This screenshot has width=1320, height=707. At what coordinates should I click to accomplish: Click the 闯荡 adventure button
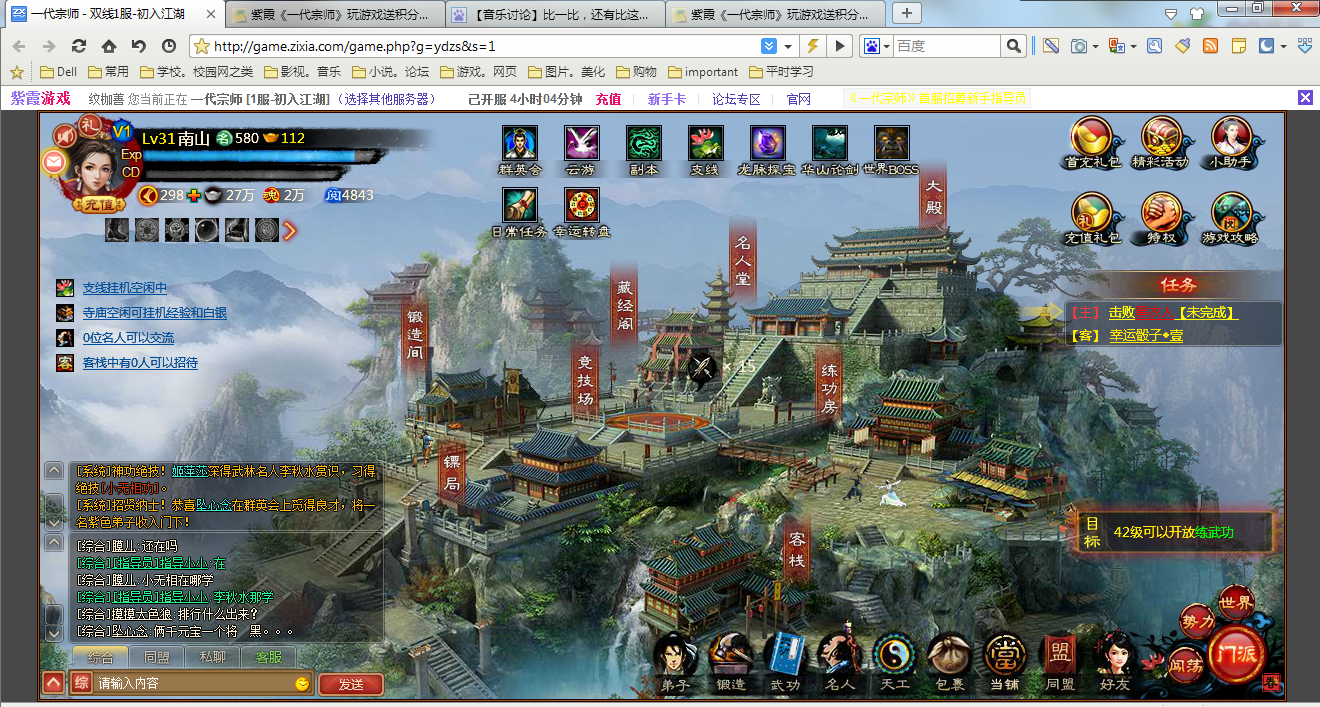point(1187,663)
